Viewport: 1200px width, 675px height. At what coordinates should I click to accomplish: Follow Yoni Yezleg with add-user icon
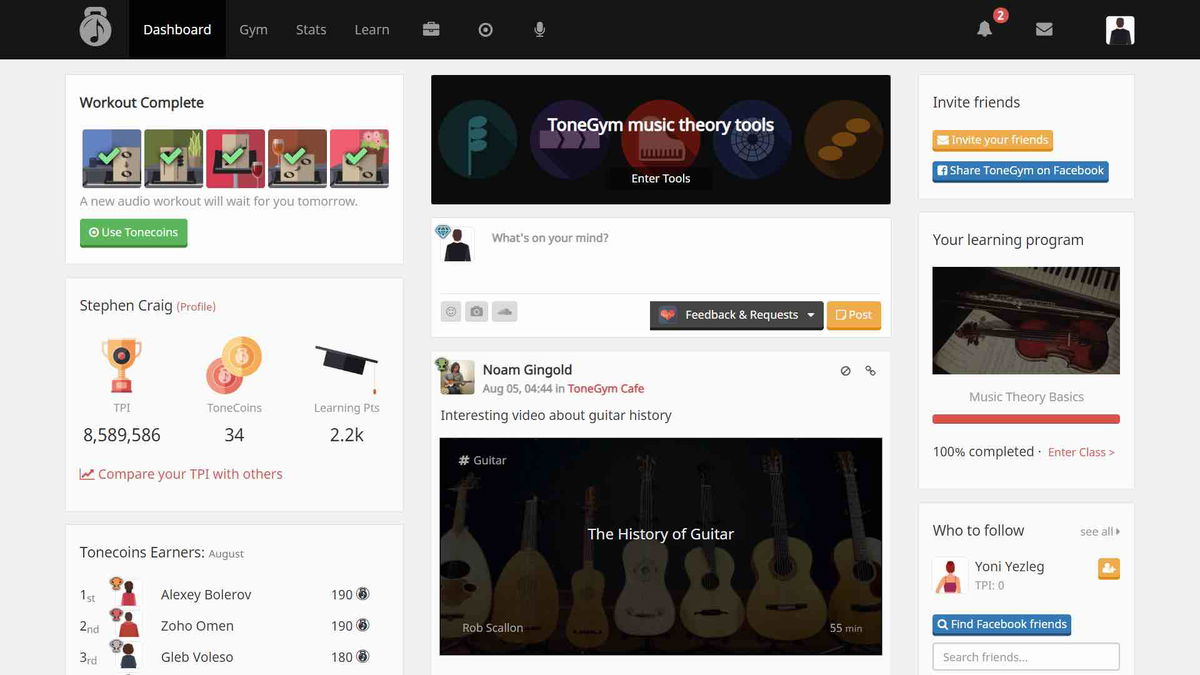pyautogui.click(x=1108, y=569)
